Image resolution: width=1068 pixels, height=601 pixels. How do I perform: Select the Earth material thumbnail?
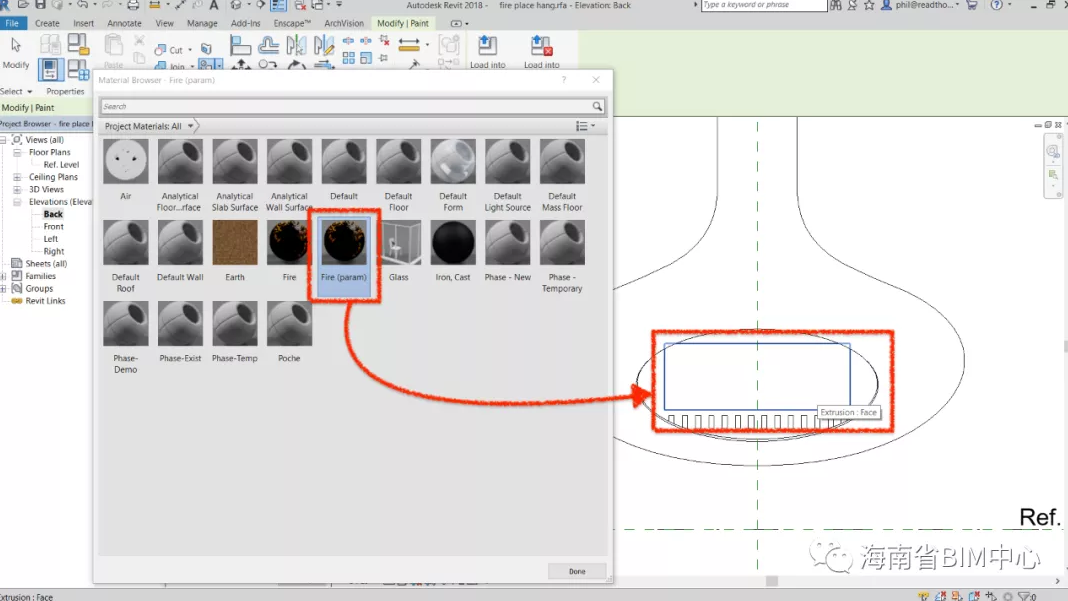pos(234,243)
